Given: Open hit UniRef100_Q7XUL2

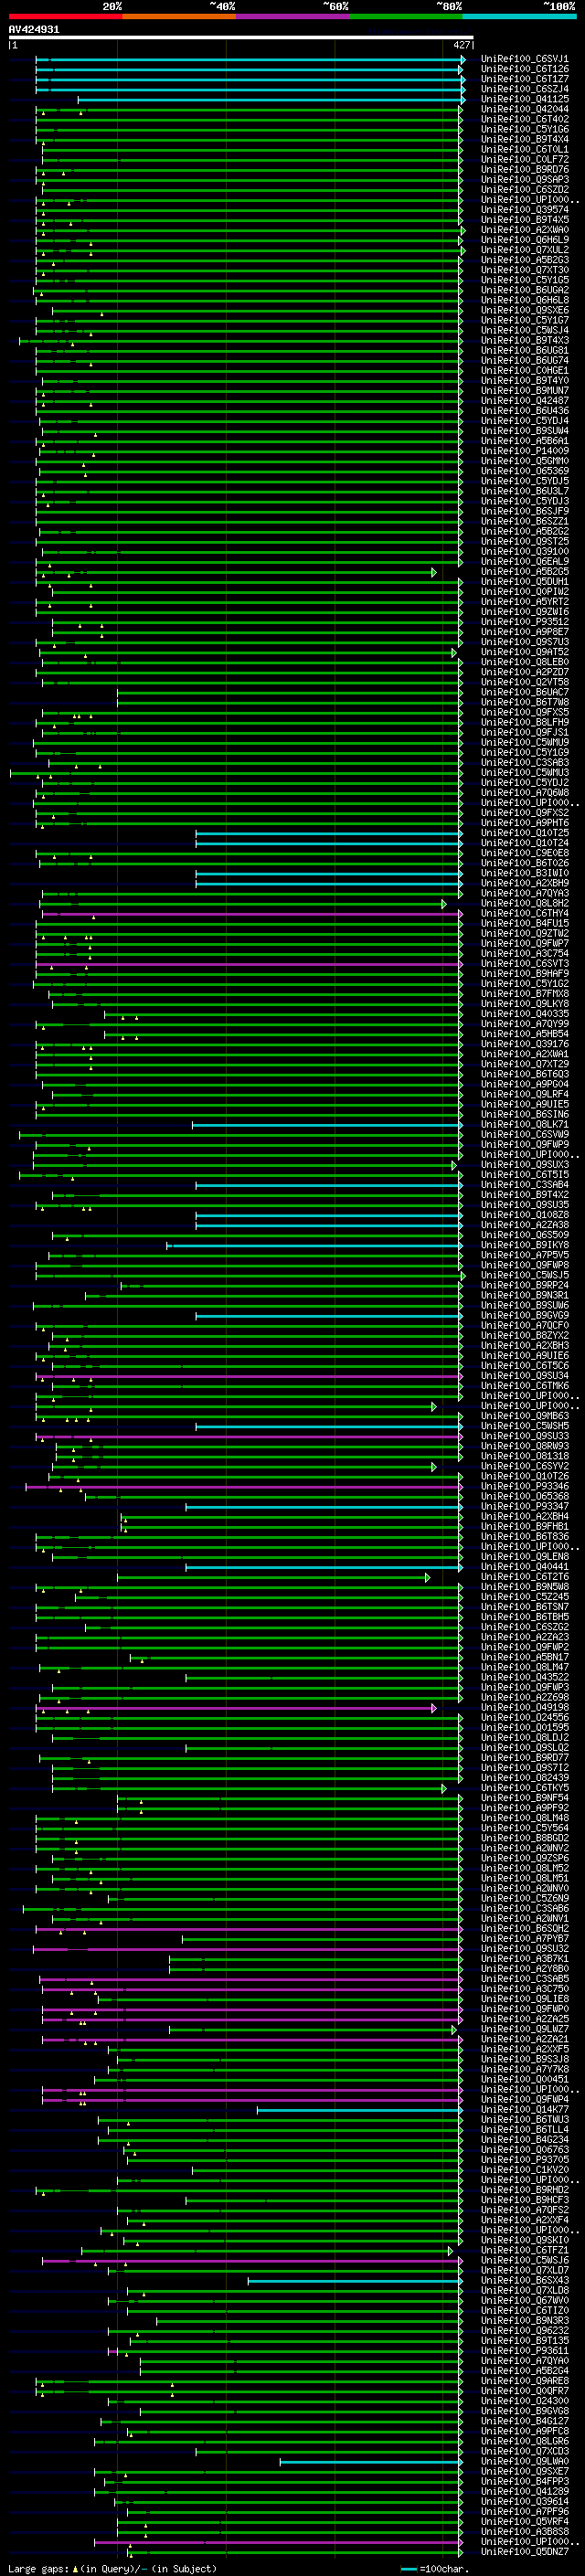Looking at the screenshot, I should coord(524,250).
